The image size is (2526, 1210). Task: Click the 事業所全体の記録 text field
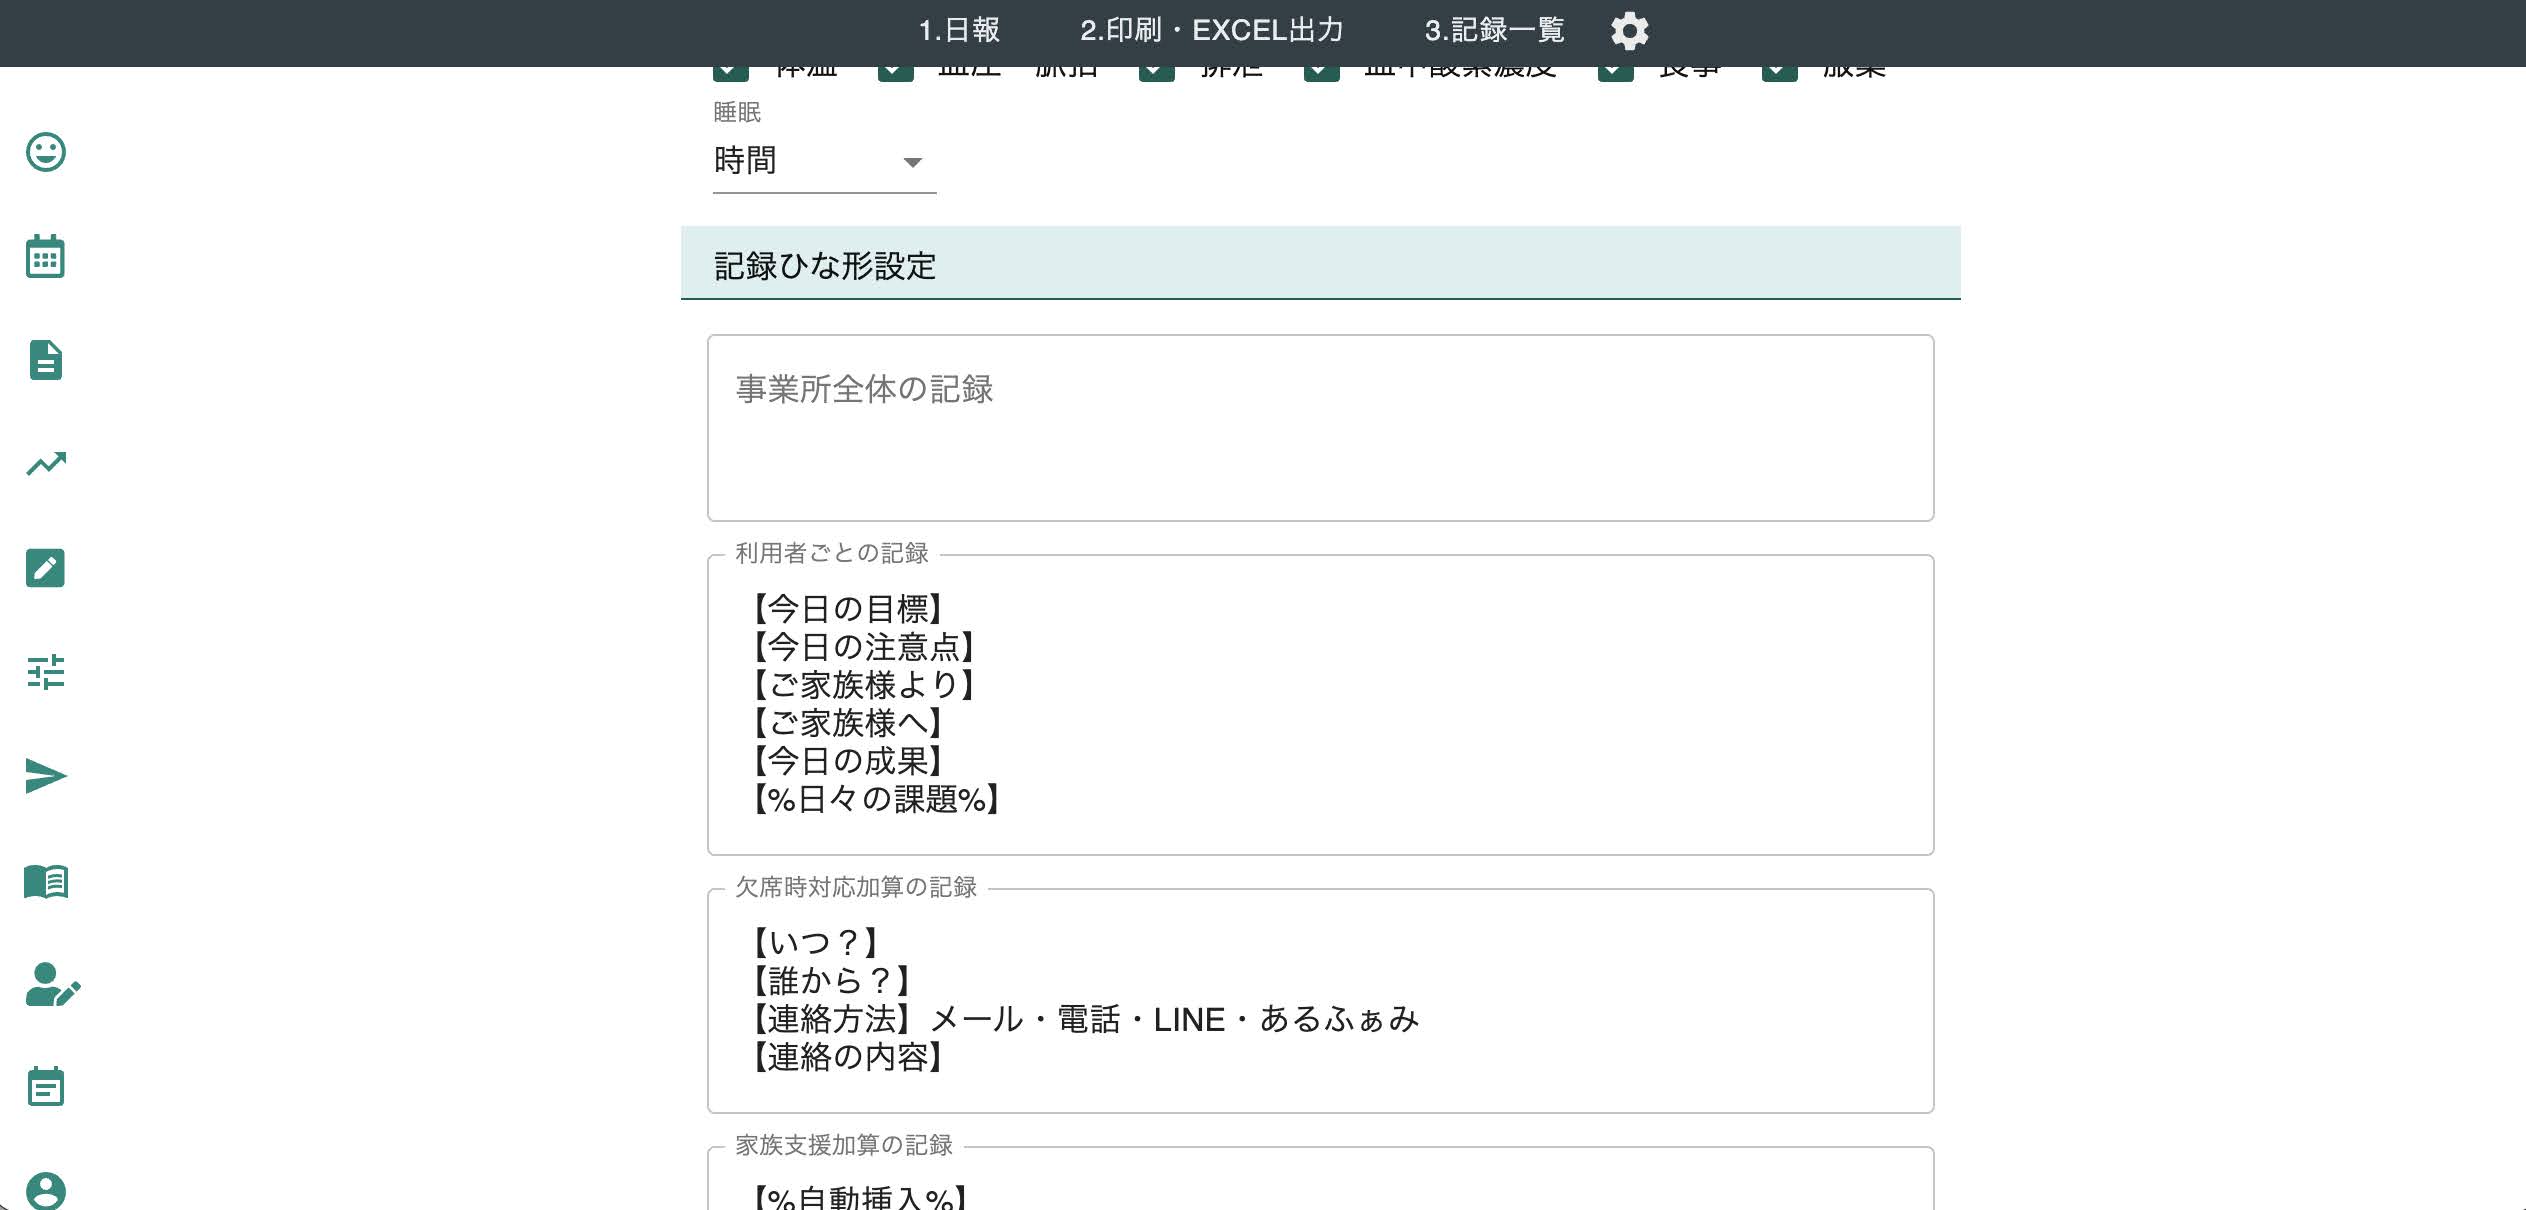tap(1320, 428)
